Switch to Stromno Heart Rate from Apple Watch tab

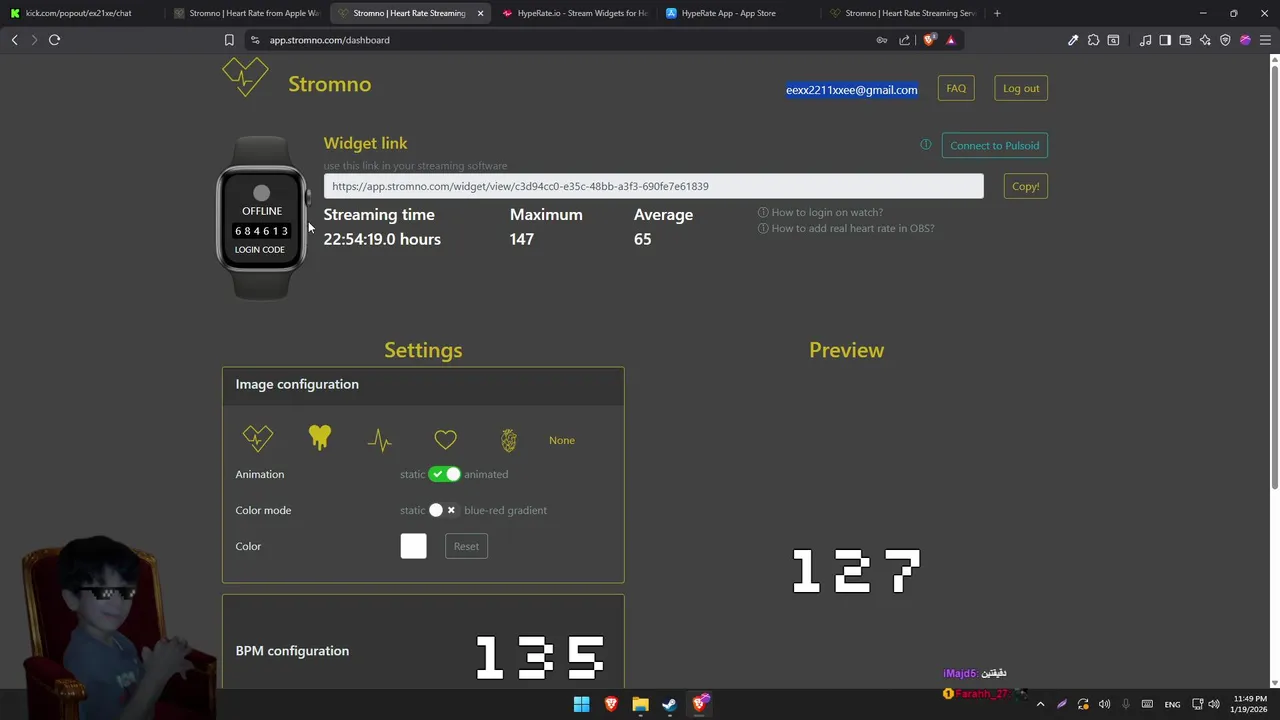pyautogui.click(x=246, y=13)
